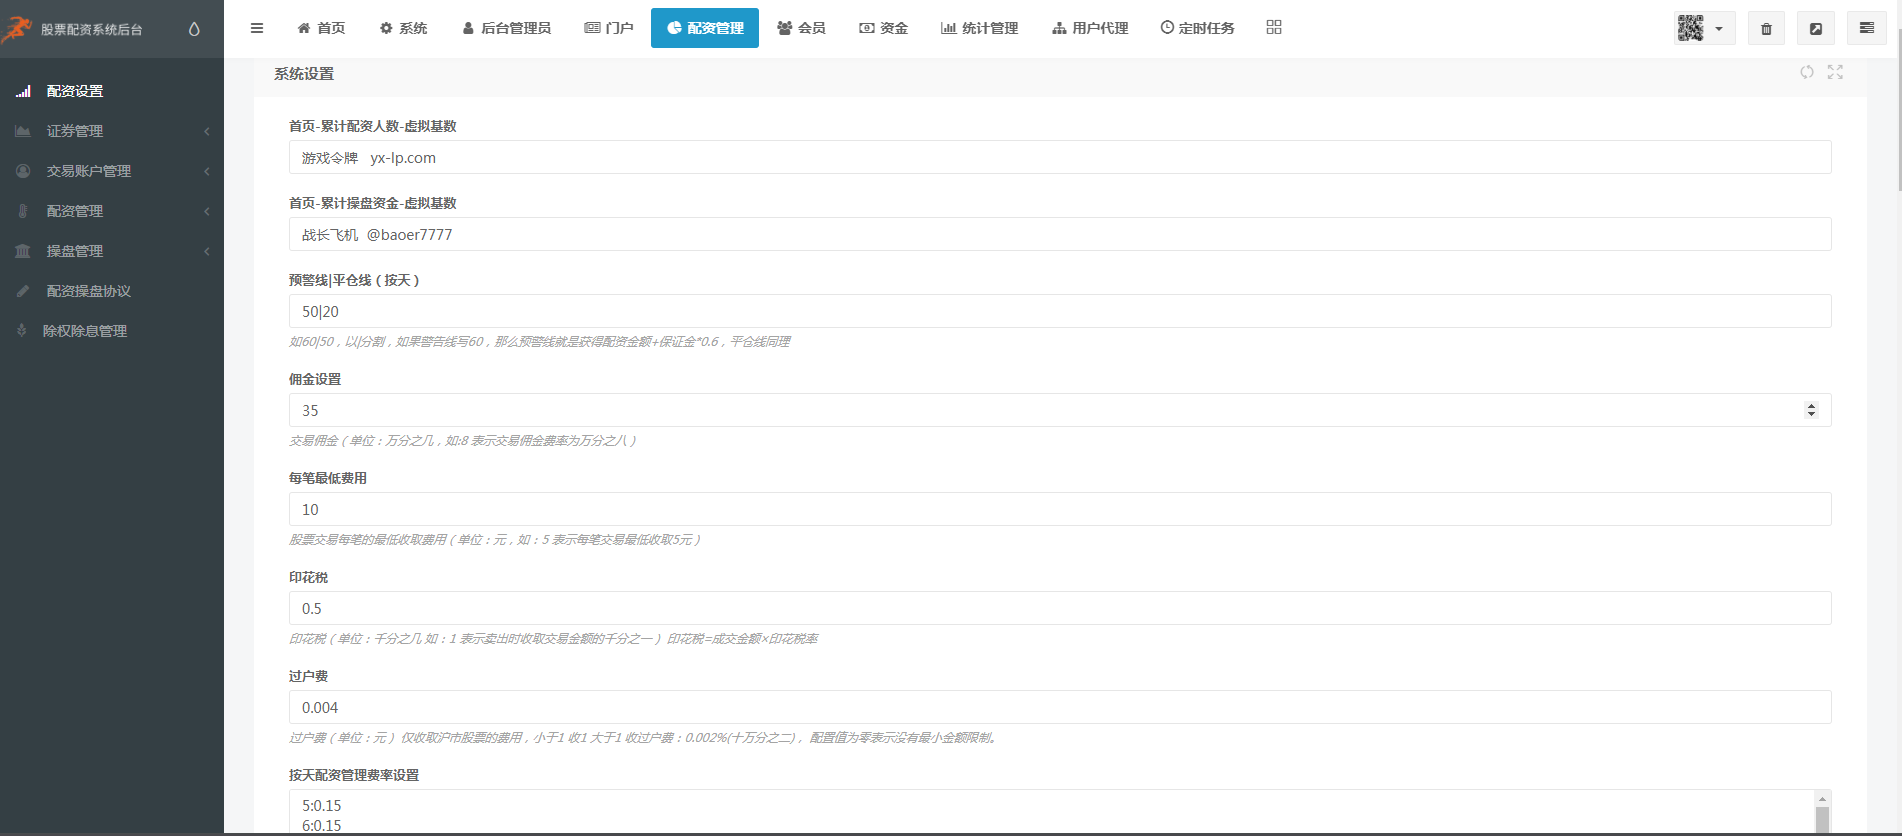Click the external-link arrow icon
Screen dimensions: 1902x836
tap(1816, 28)
